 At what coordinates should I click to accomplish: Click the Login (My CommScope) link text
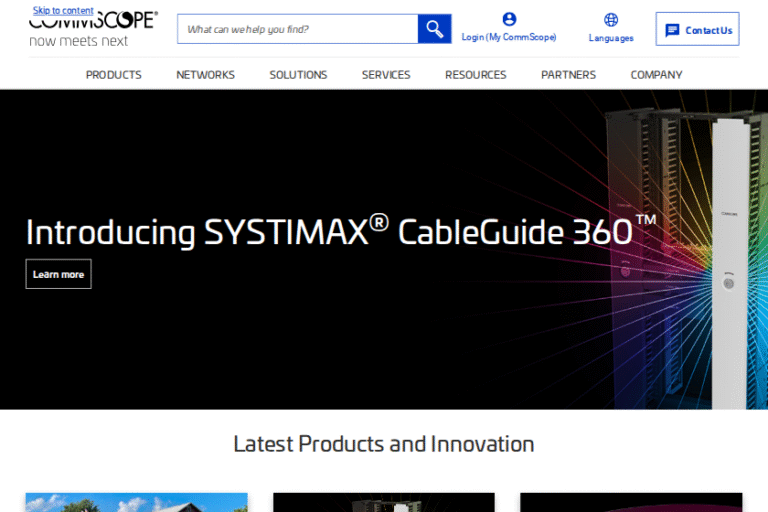pos(509,38)
